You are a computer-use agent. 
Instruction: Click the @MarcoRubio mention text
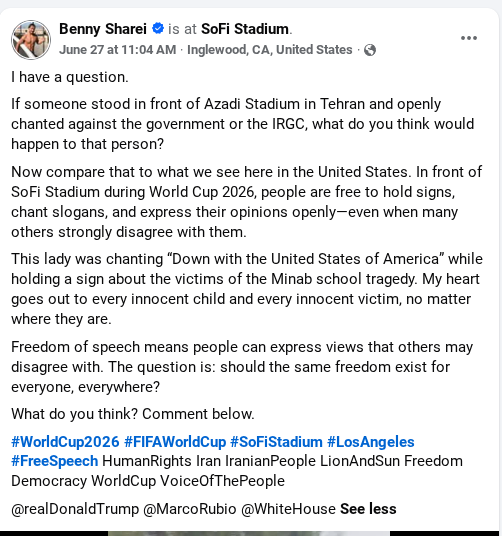[190, 509]
